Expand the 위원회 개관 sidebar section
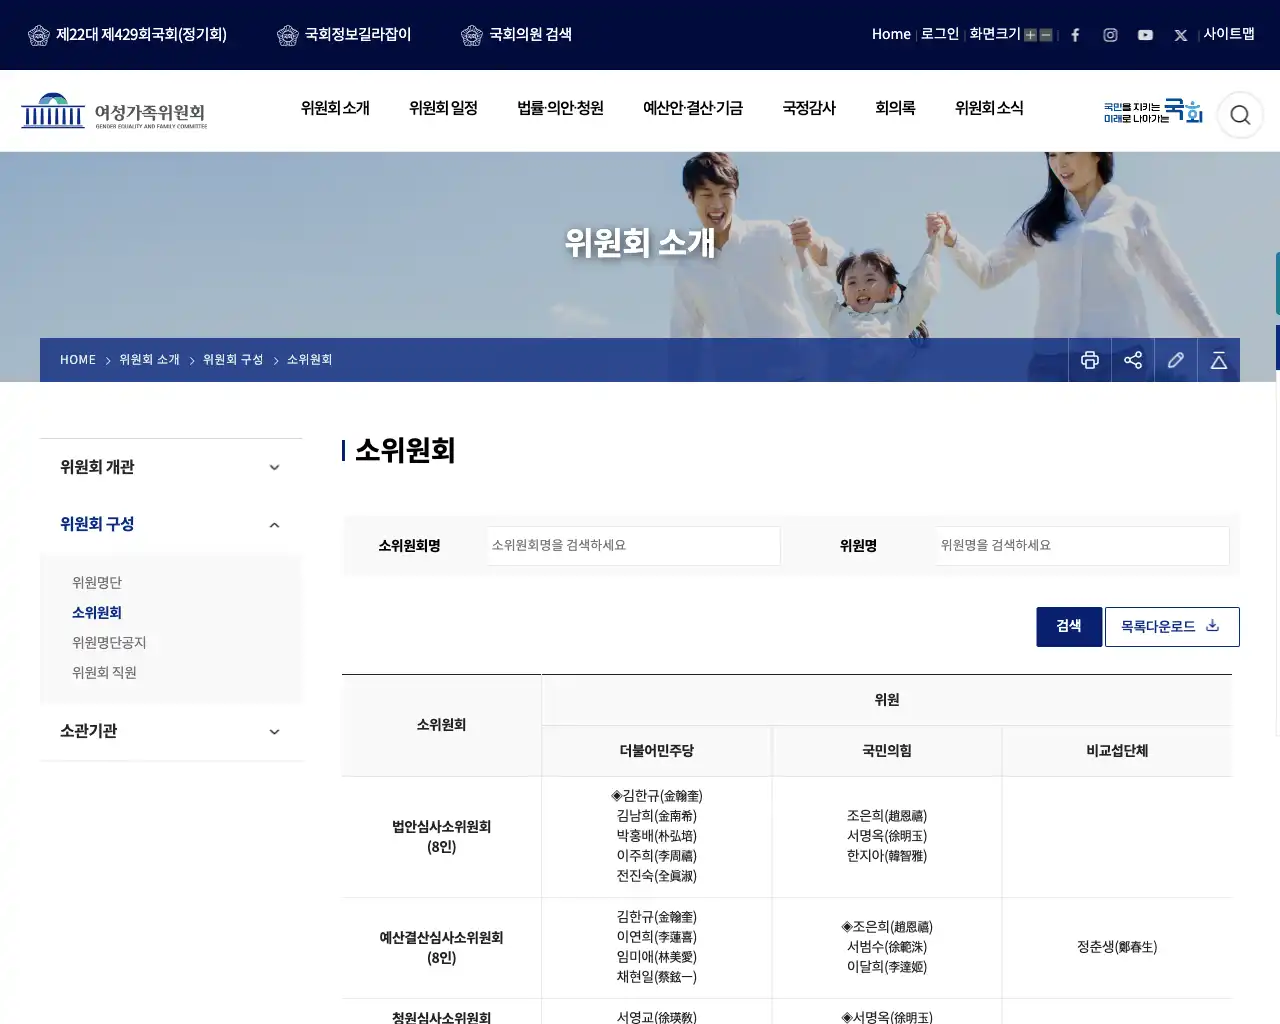 pyautogui.click(x=171, y=467)
